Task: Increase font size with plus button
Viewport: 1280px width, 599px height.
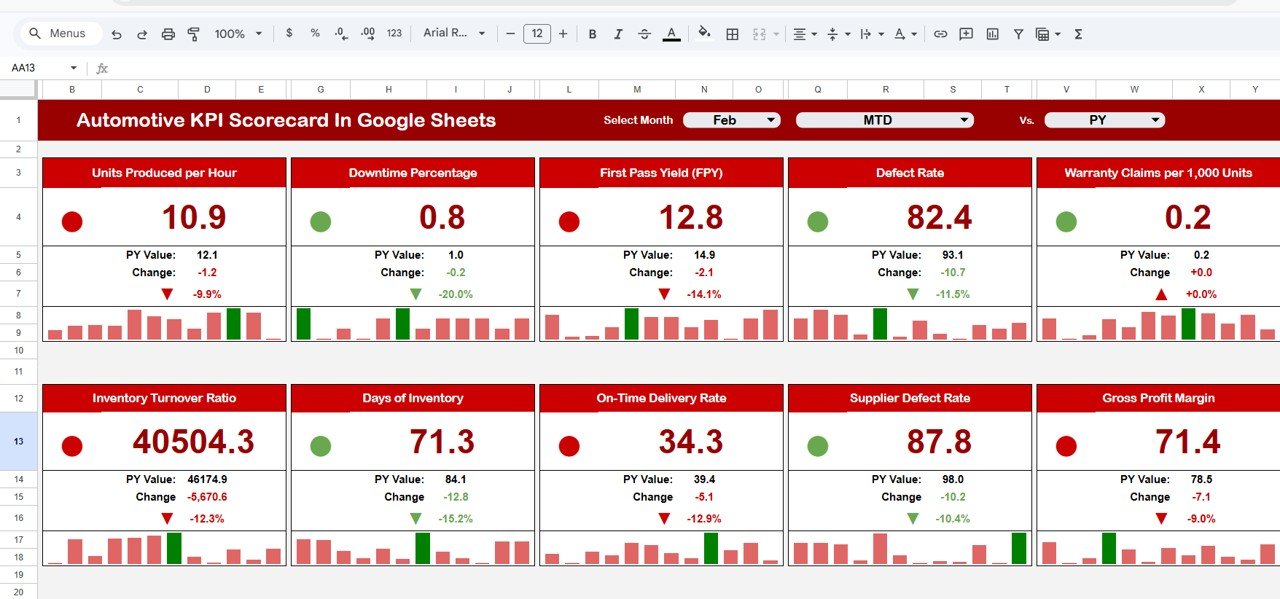Action: [x=563, y=34]
